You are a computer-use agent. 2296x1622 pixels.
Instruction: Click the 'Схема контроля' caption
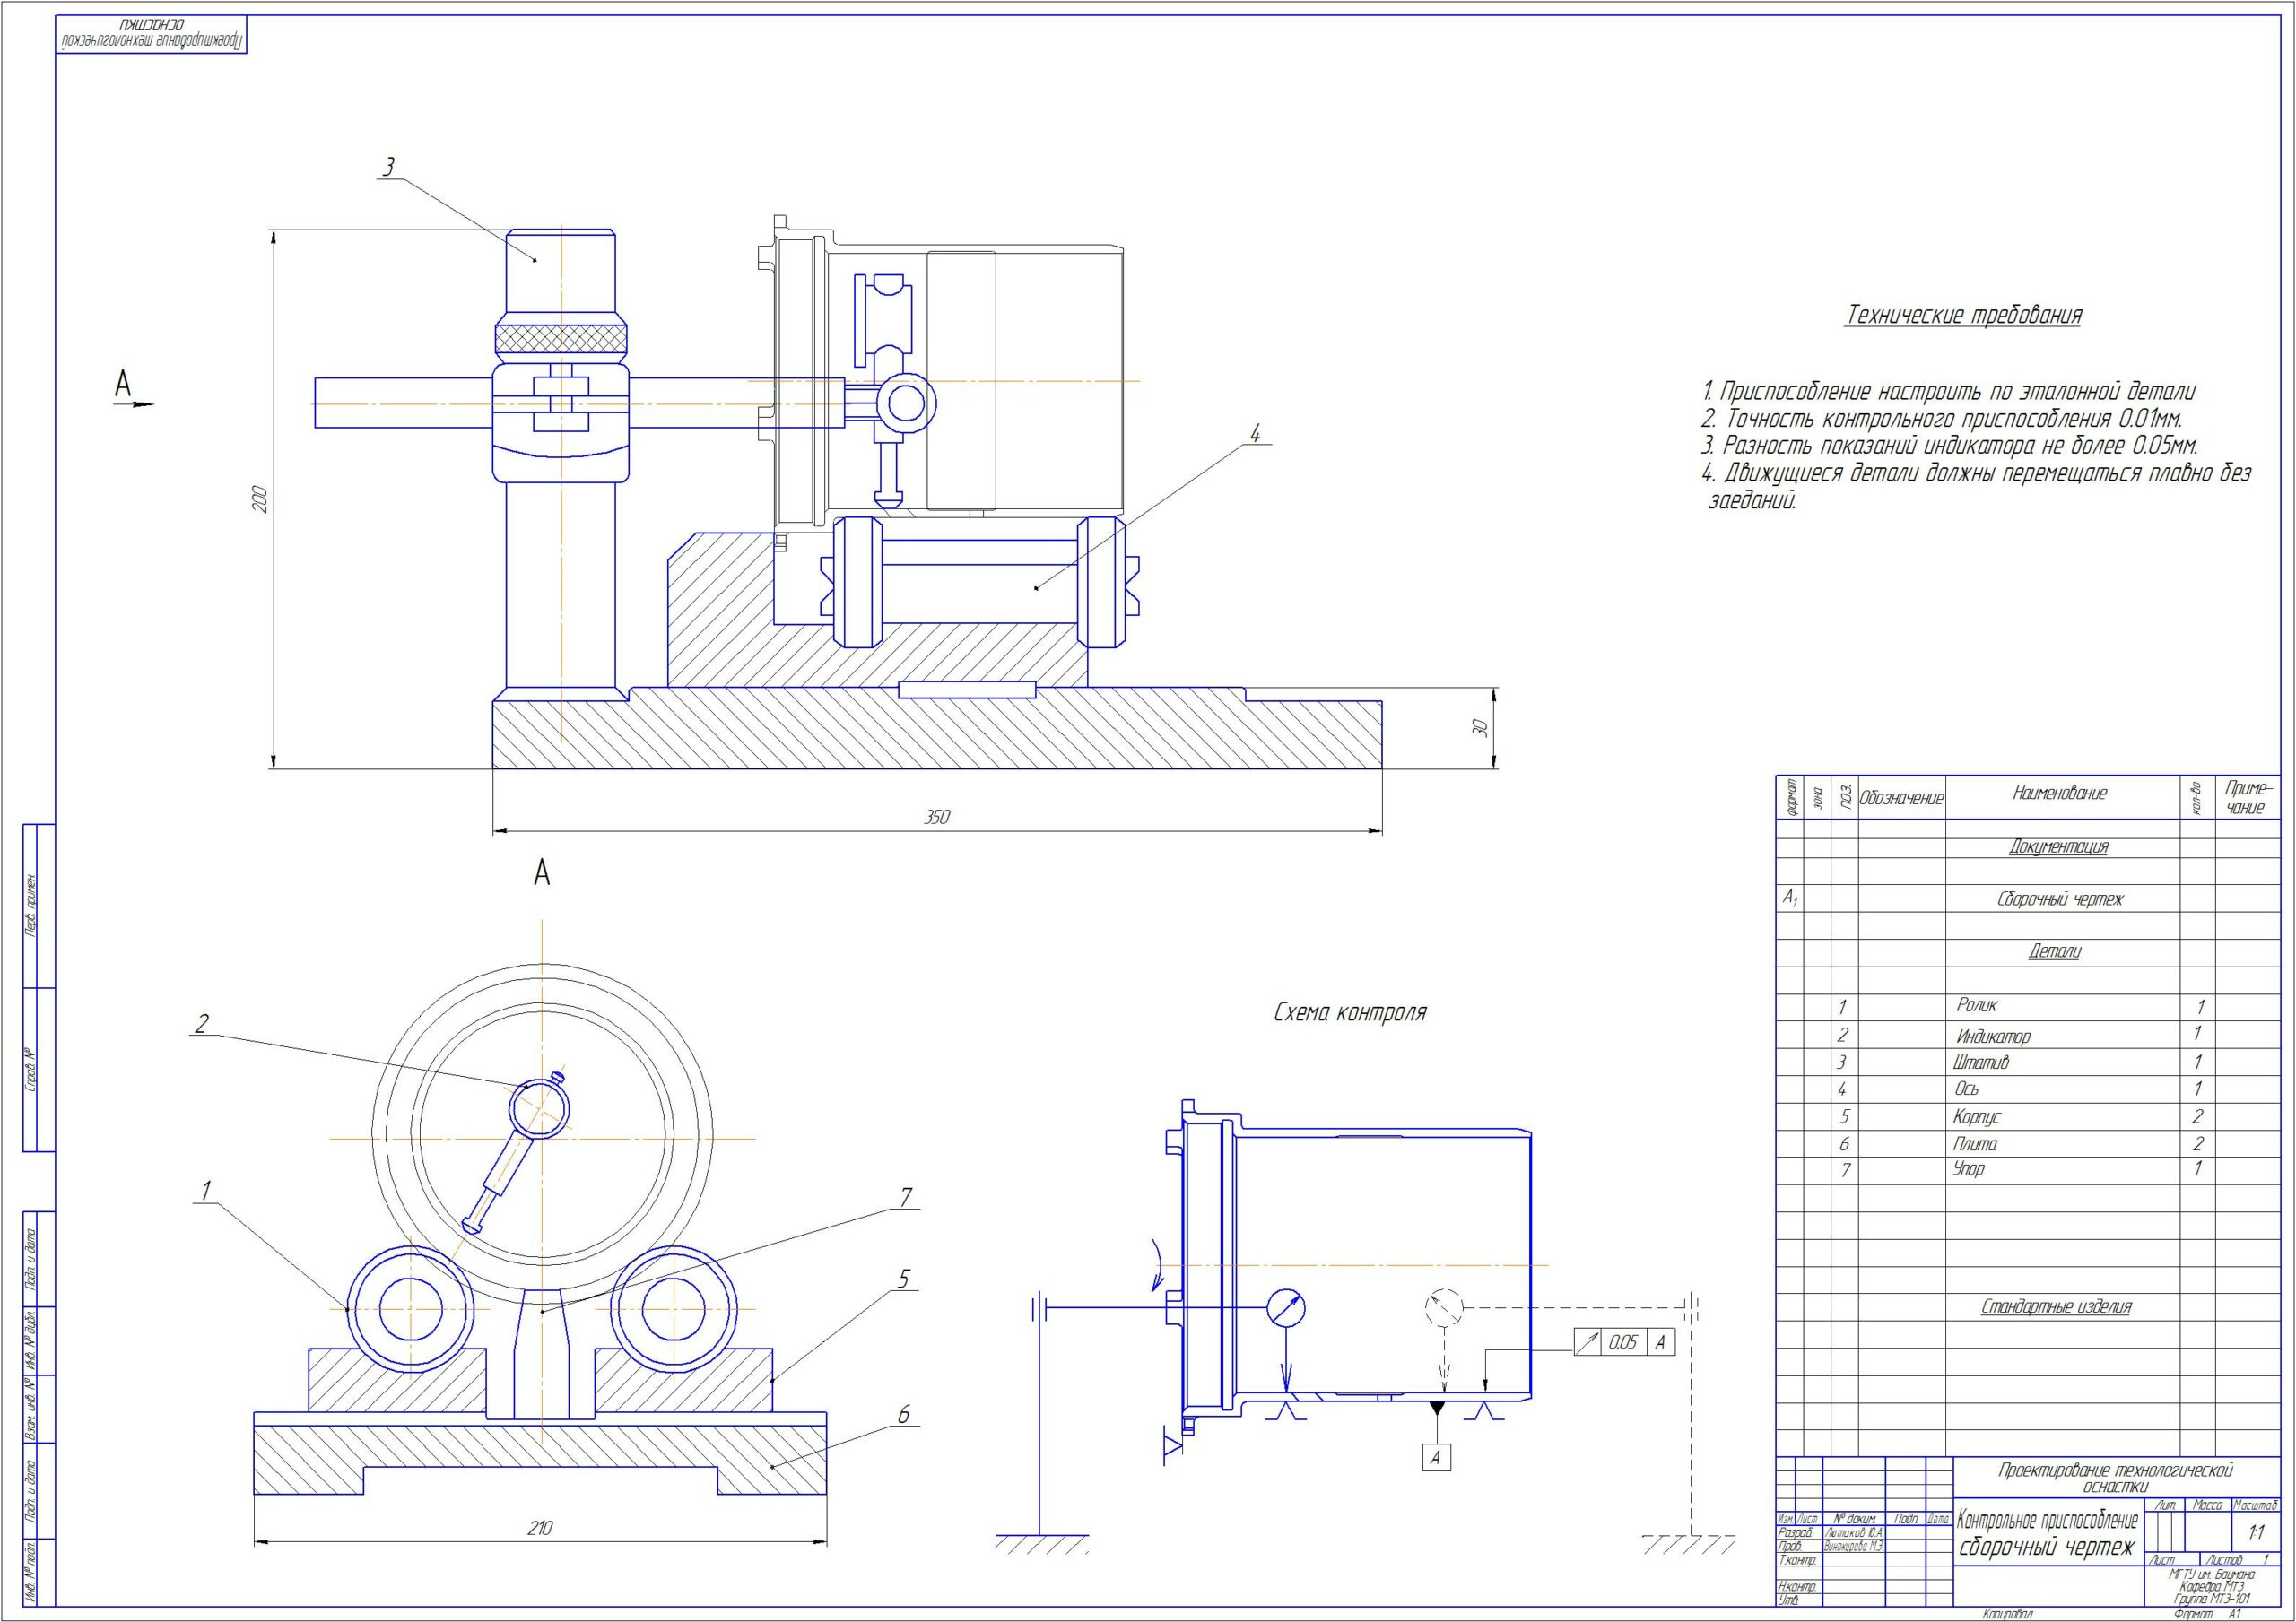(x=1350, y=1012)
